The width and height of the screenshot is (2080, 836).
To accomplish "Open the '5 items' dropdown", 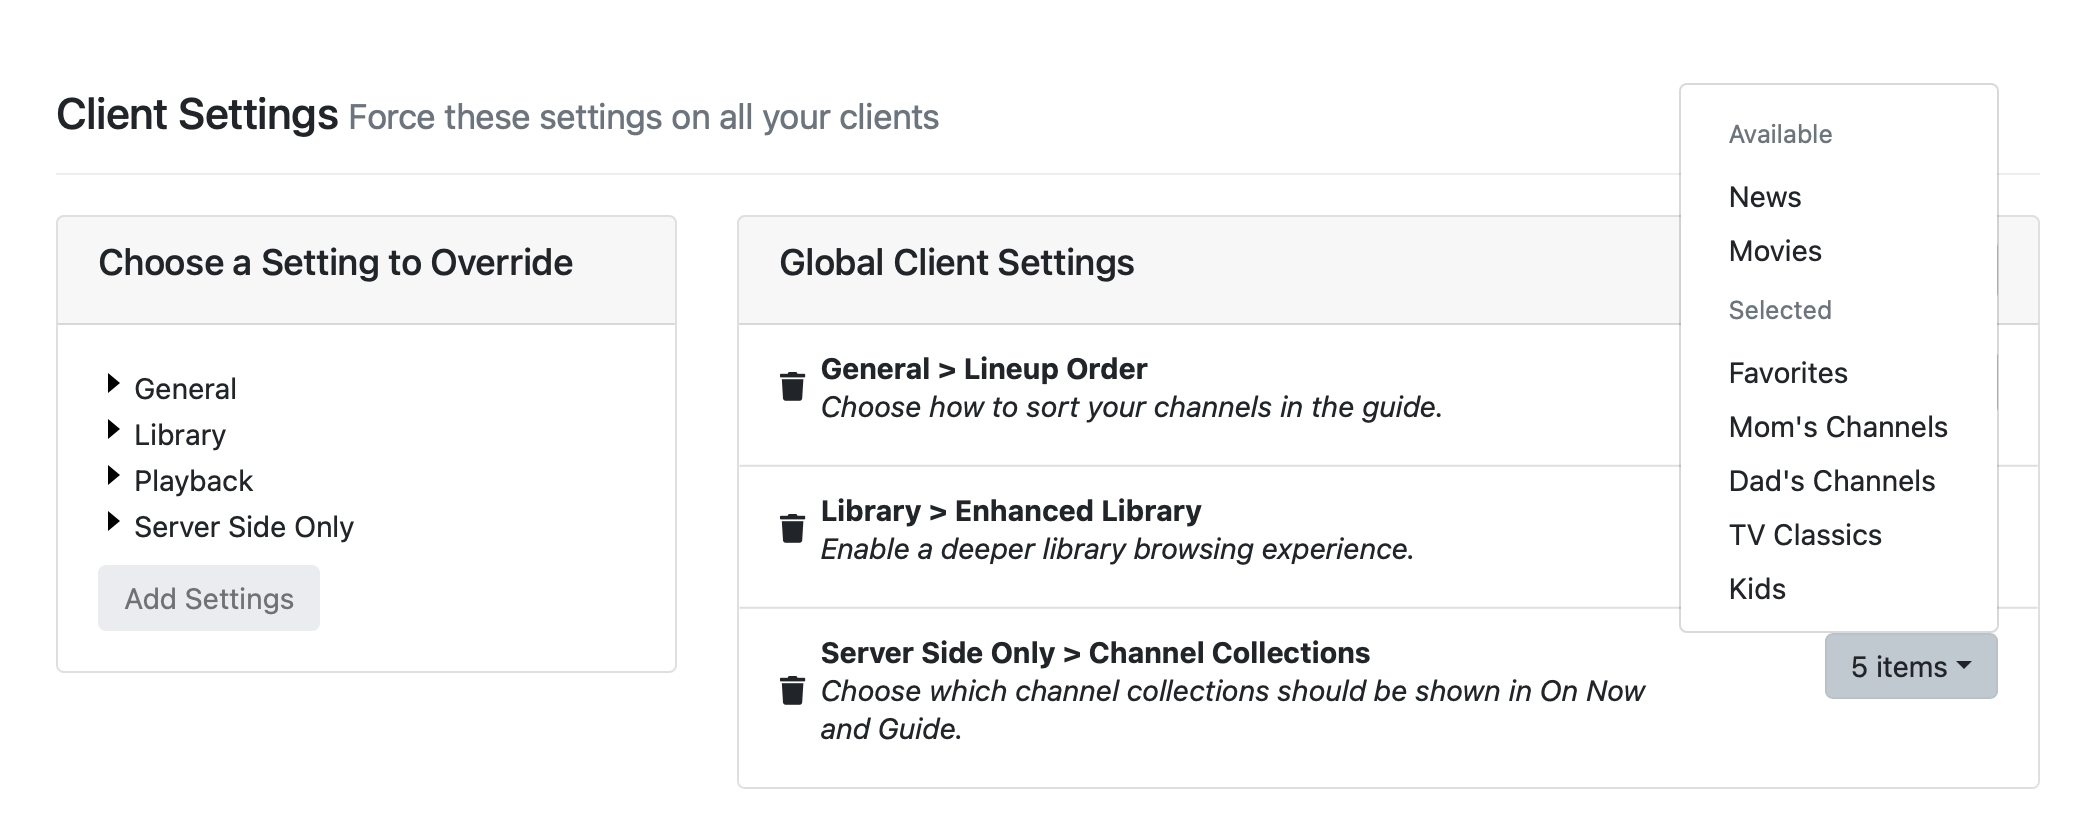I will 1910,666.
